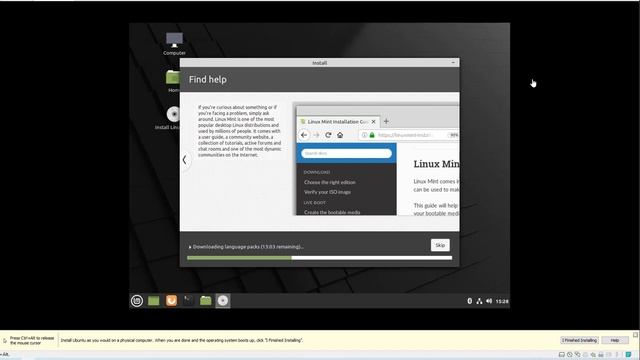Click the Install window title bar

coord(320,62)
